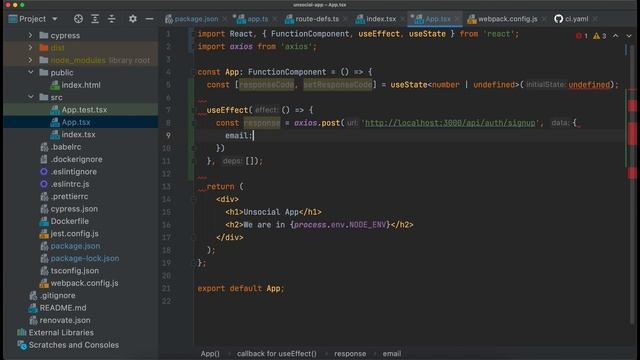Click the Collapse All toolbar icon
The image size is (640, 360).
[111, 19]
